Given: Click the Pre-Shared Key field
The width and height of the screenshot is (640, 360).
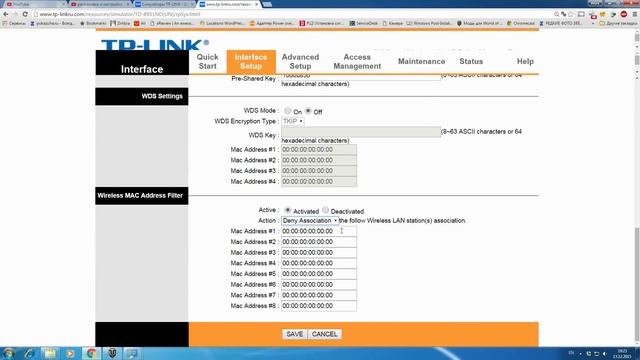Looking at the screenshot, I should tap(361, 77).
